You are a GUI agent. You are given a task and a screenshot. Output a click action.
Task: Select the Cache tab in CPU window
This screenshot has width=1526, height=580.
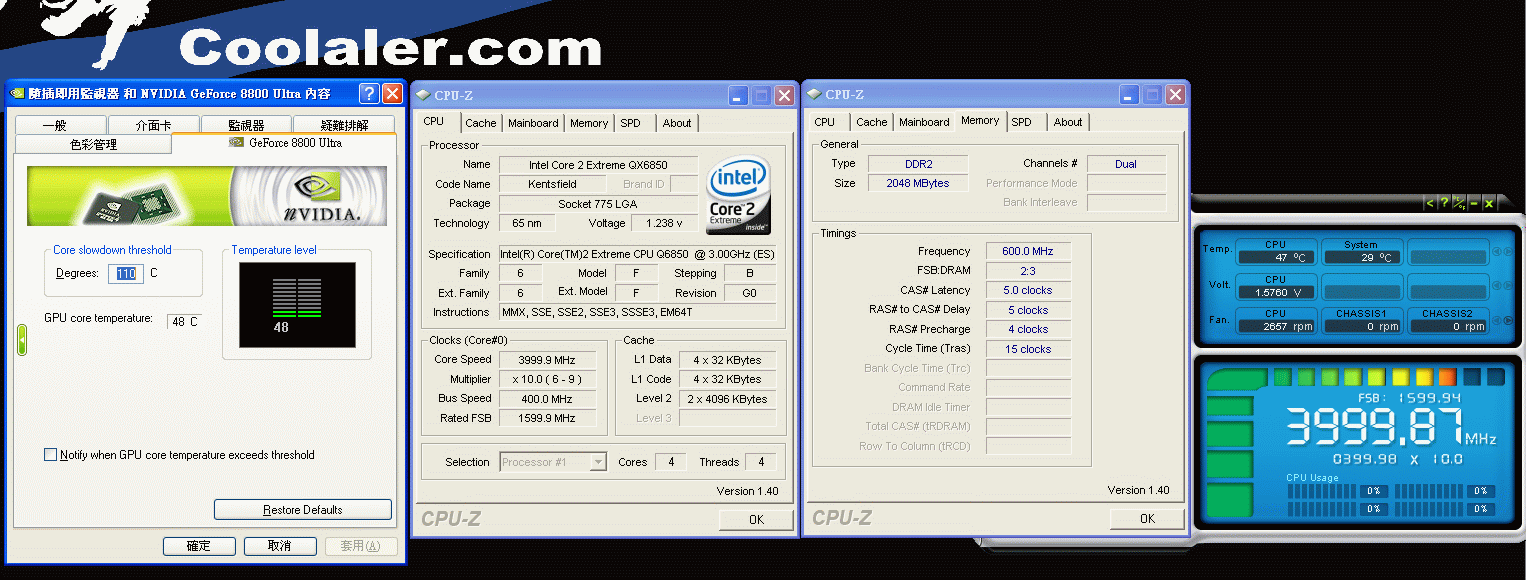[x=480, y=123]
